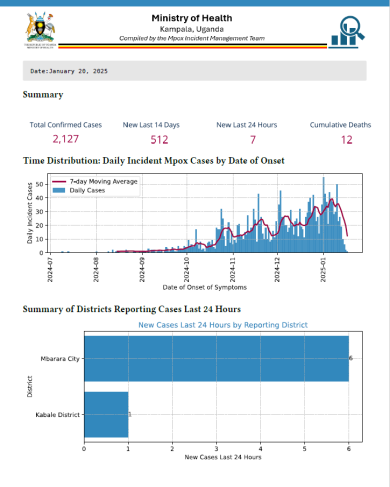Click the Cumulative Deaths label
The image size is (390, 487).
coord(340,125)
